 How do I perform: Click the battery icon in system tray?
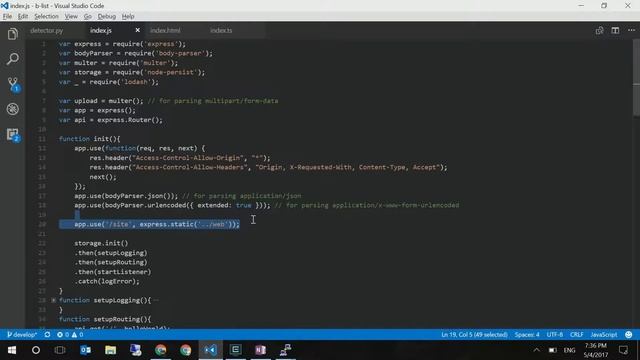point(552,350)
